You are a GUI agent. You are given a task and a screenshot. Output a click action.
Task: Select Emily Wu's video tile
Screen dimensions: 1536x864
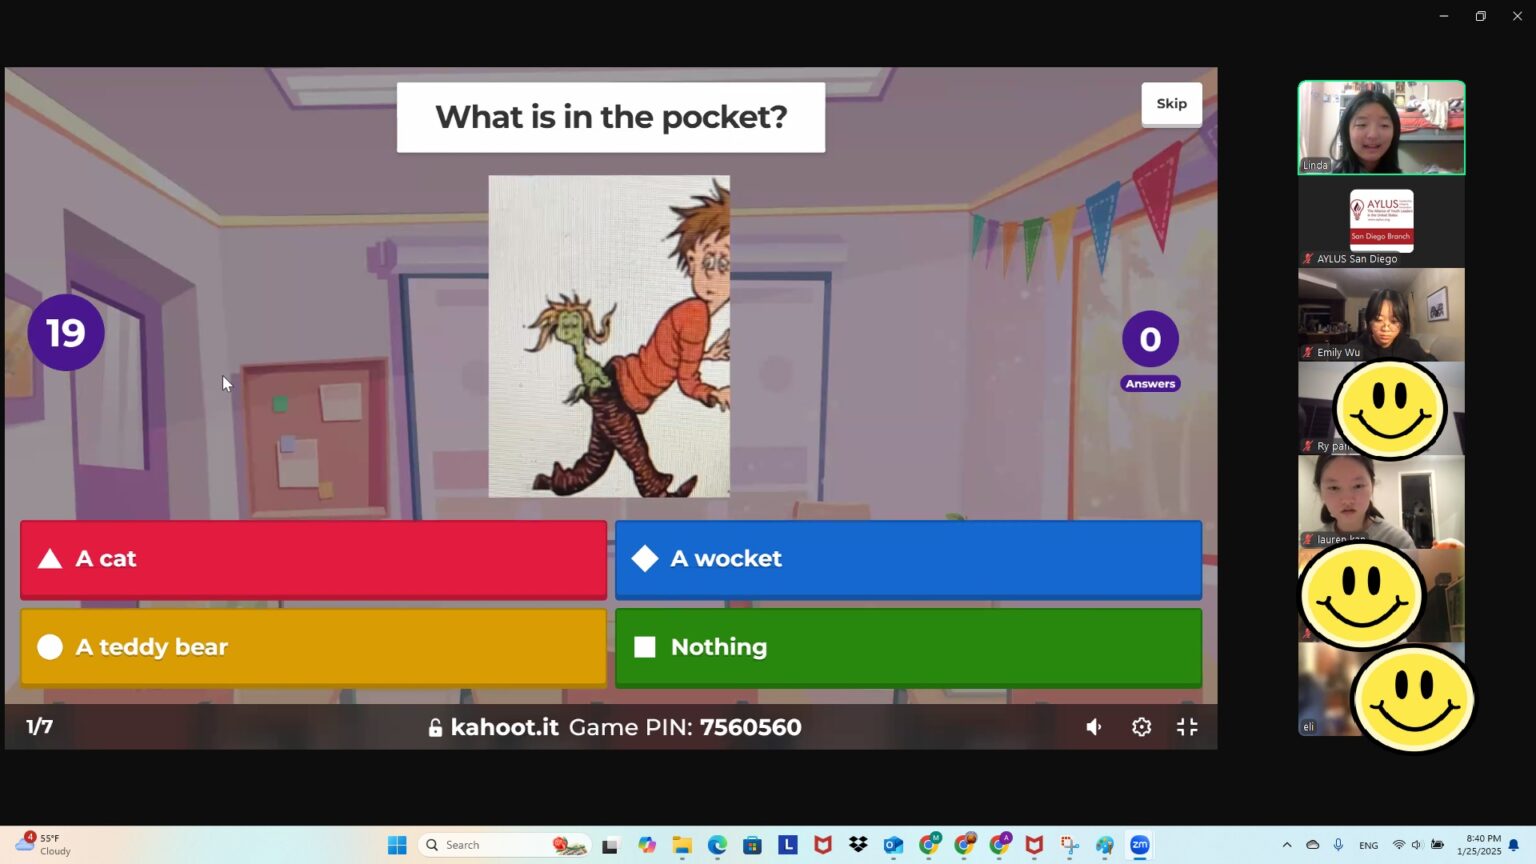1381,314
